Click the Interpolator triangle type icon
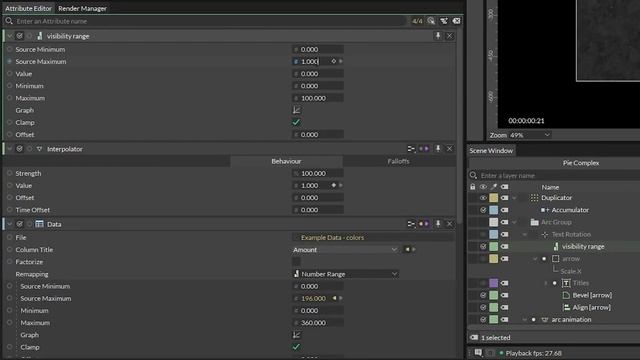640x360 pixels. [x=39, y=149]
